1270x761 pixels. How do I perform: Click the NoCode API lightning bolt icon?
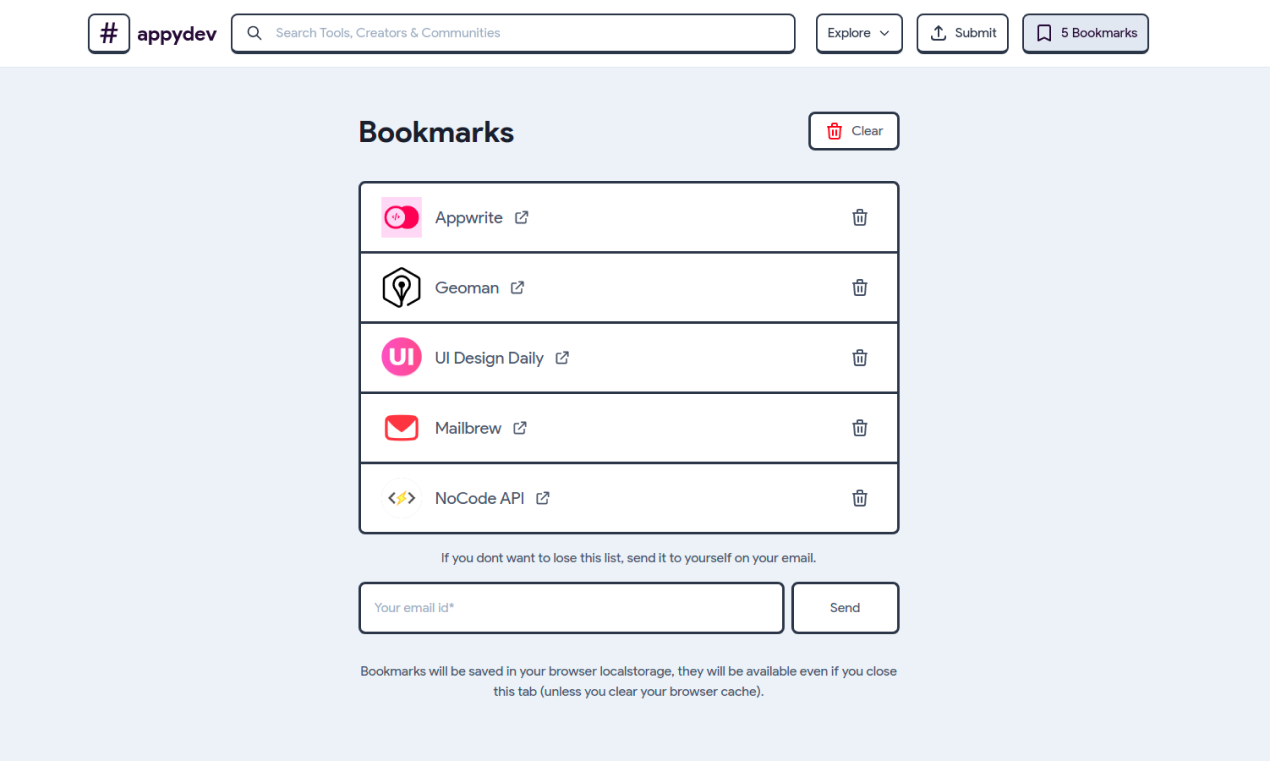click(401, 497)
